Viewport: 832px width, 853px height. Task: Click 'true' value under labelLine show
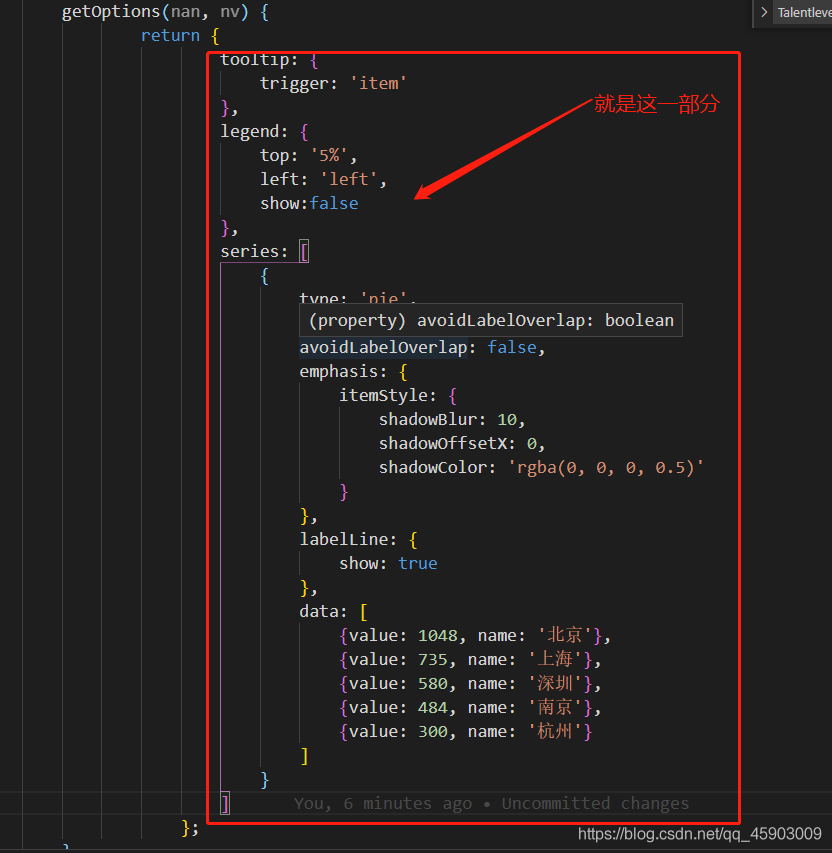coord(417,563)
